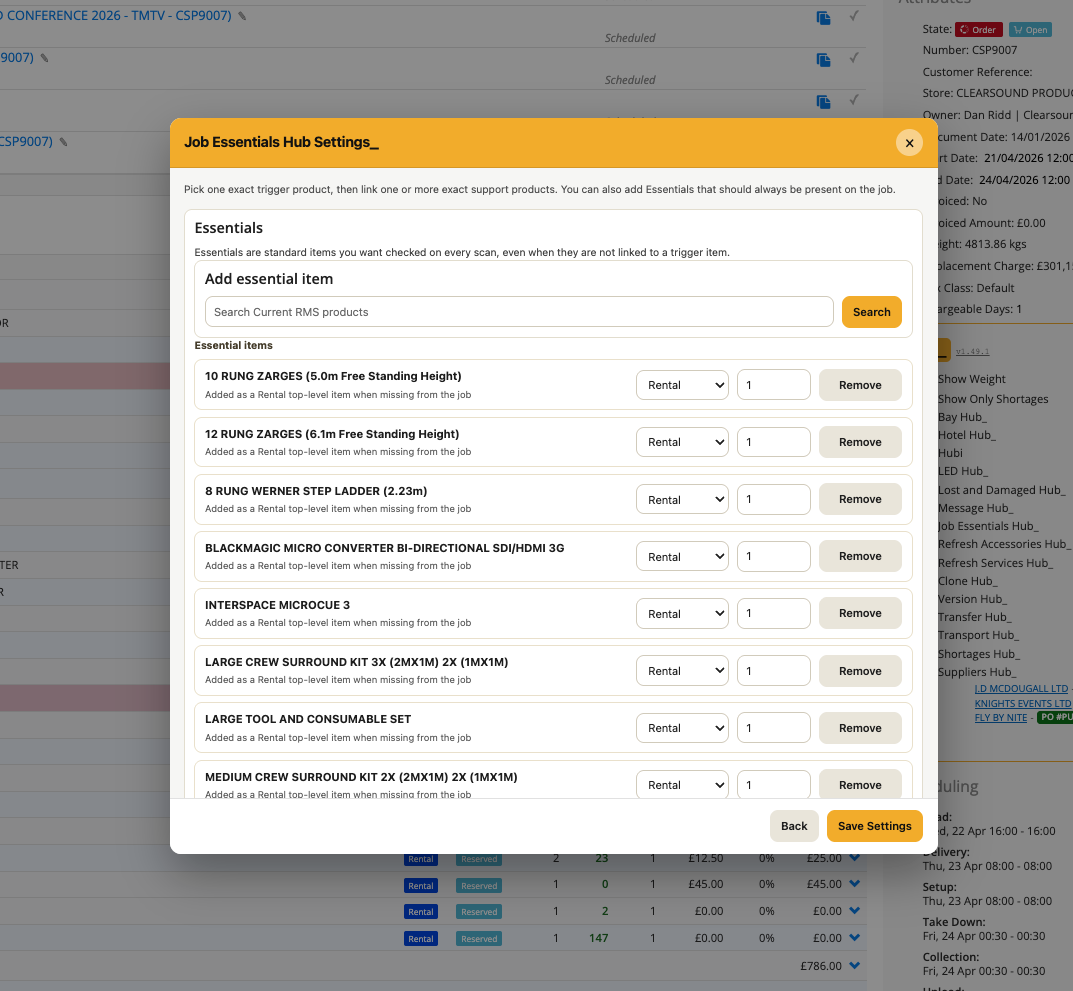Viewport: 1073px width, 991px height.
Task: Open Clone Hub_ link in sidebar
Action: coord(968,581)
